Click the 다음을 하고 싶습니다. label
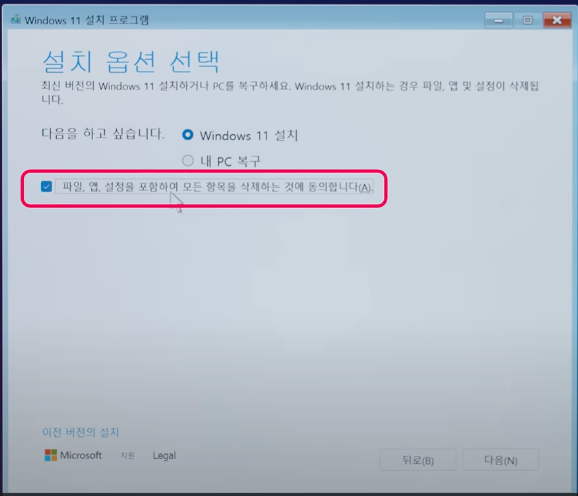This screenshot has width=578, height=496. (x=102, y=133)
